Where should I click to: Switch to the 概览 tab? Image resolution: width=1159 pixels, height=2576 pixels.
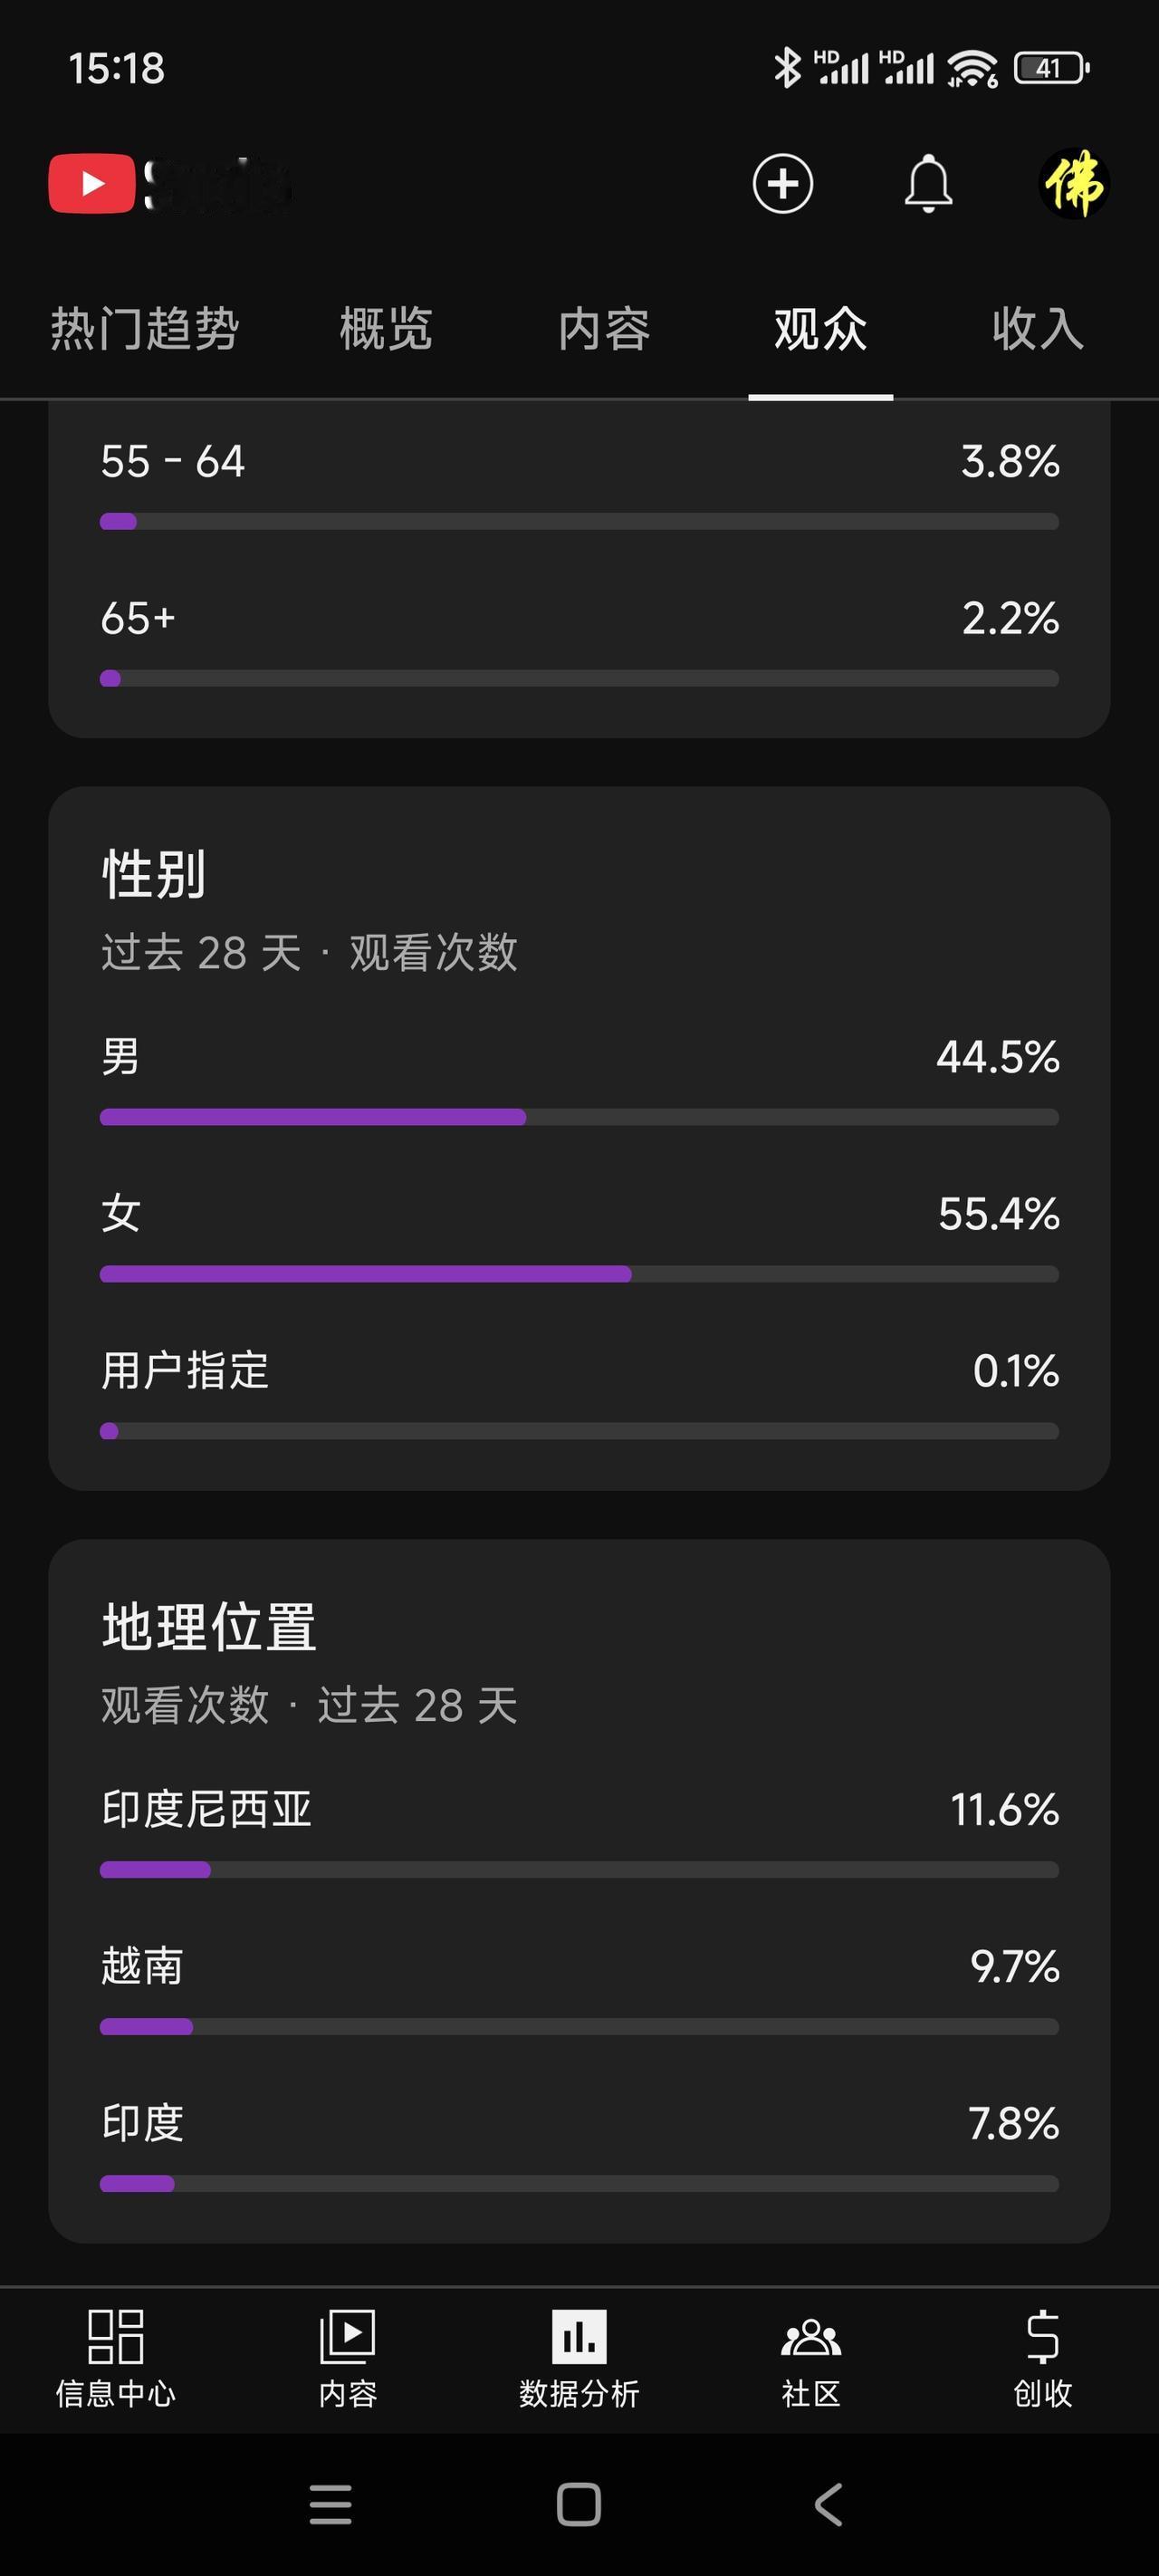(x=386, y=329)
